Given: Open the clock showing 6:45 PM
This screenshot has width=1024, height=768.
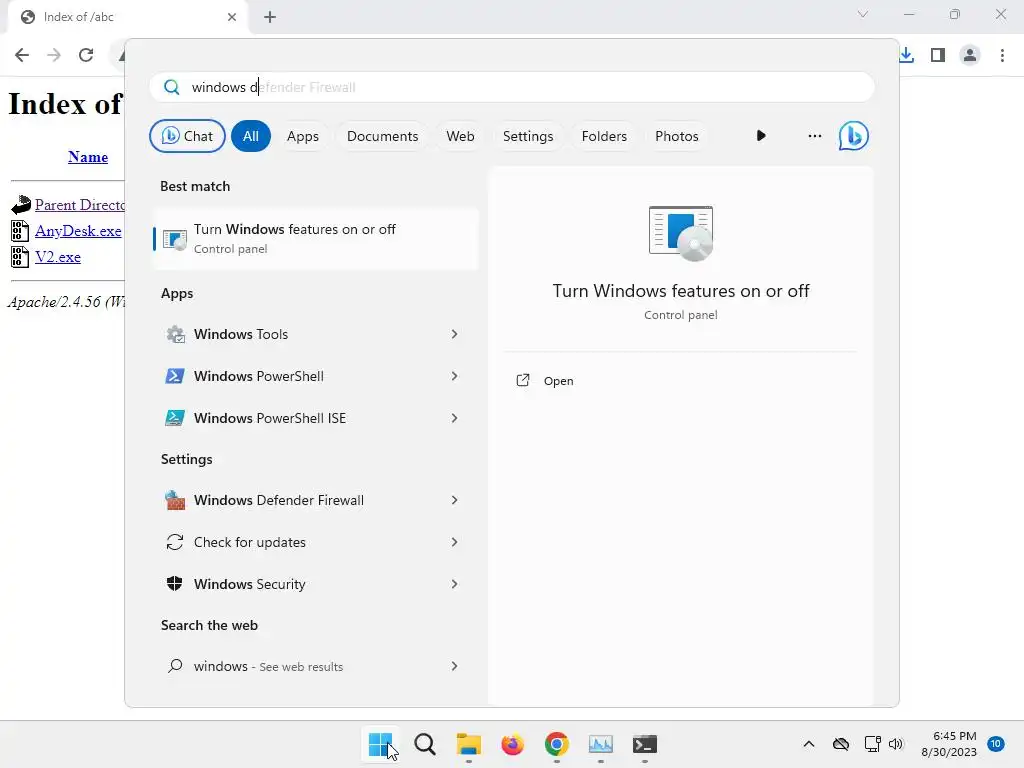Looking at the screenshot, I should click(949, 744).
